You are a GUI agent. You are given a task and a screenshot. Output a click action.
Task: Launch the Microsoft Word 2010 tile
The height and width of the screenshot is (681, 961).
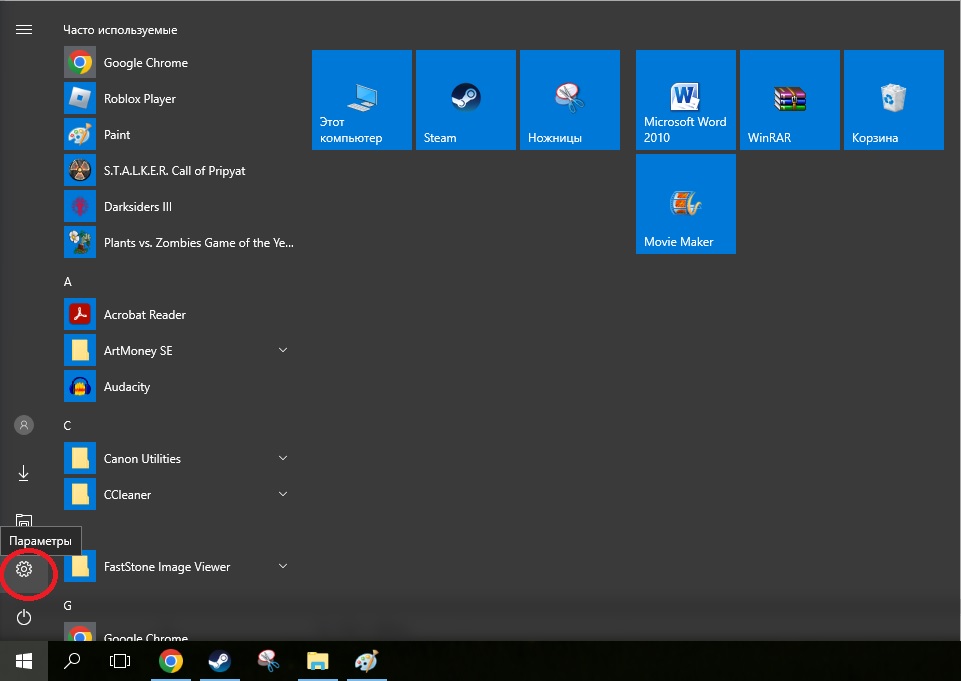(686, 100)
